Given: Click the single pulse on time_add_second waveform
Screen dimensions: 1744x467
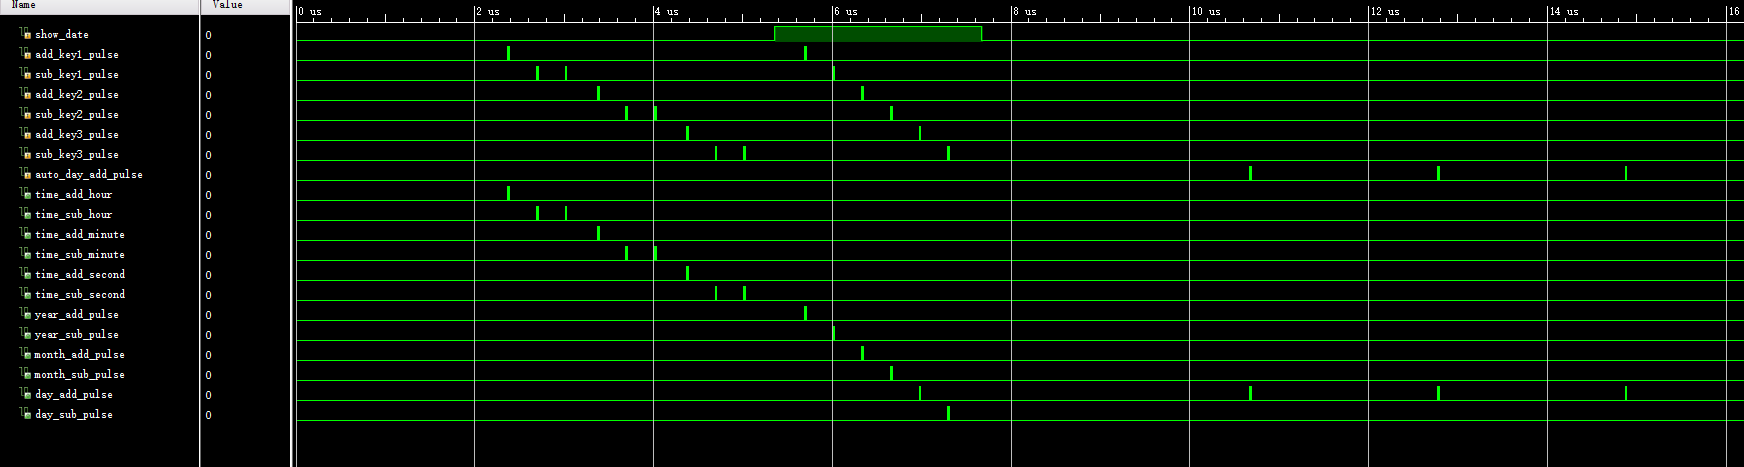Looking at the screenshot, I should tap(687, 273).
